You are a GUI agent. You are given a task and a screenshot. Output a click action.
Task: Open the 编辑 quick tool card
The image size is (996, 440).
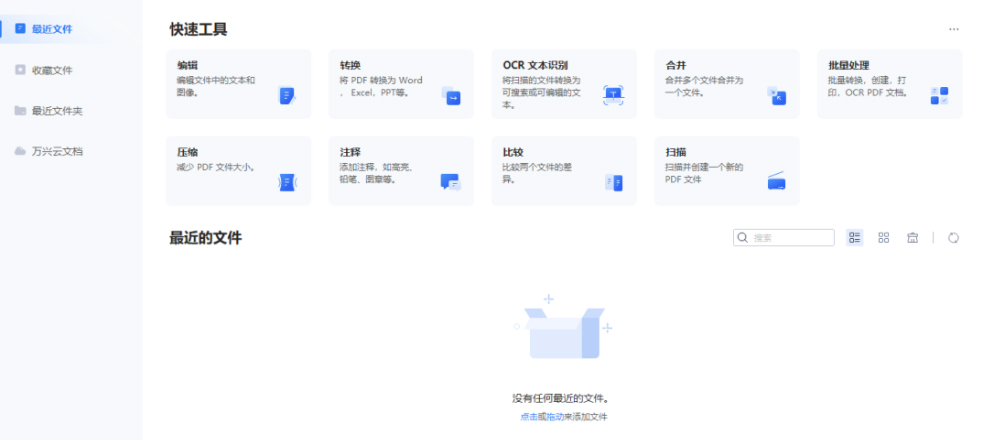click(239, 84)
